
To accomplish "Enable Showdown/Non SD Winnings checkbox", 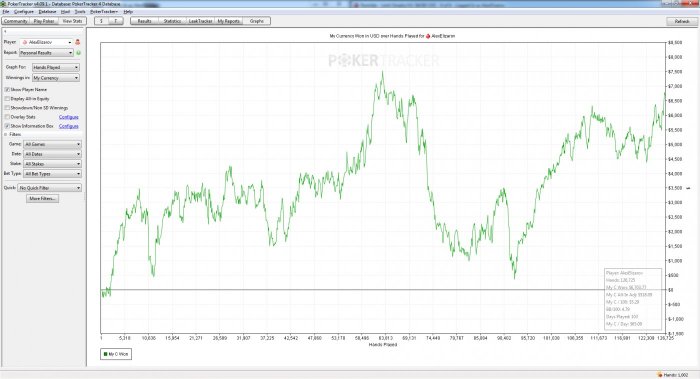I will pos(7,108).
